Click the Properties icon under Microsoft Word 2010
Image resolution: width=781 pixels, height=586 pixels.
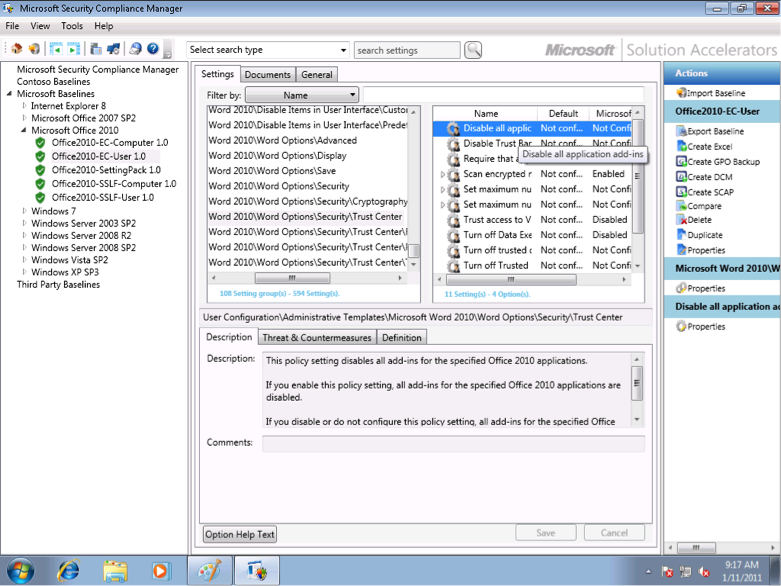(681, 288)
